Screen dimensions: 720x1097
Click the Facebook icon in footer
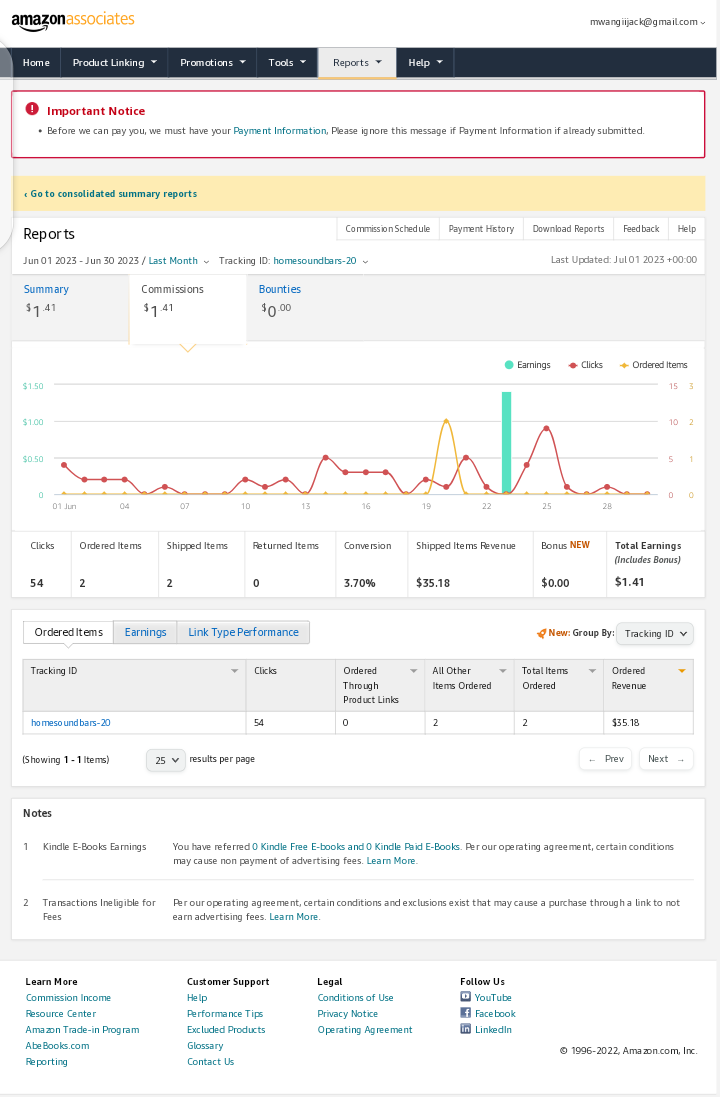coord(465,1012)
